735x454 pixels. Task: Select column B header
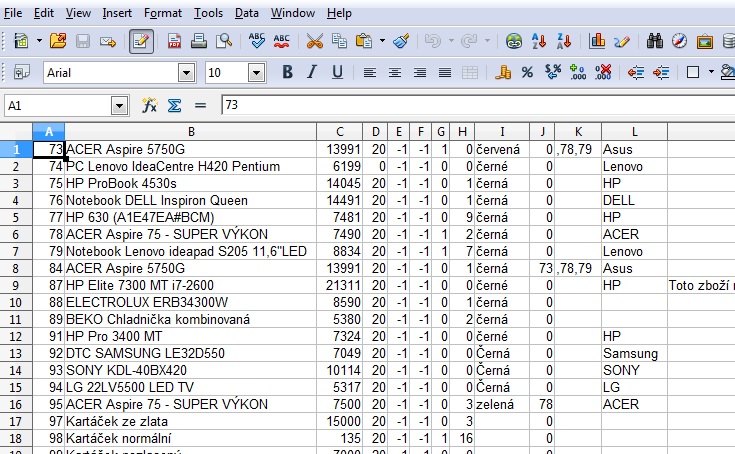191,132
